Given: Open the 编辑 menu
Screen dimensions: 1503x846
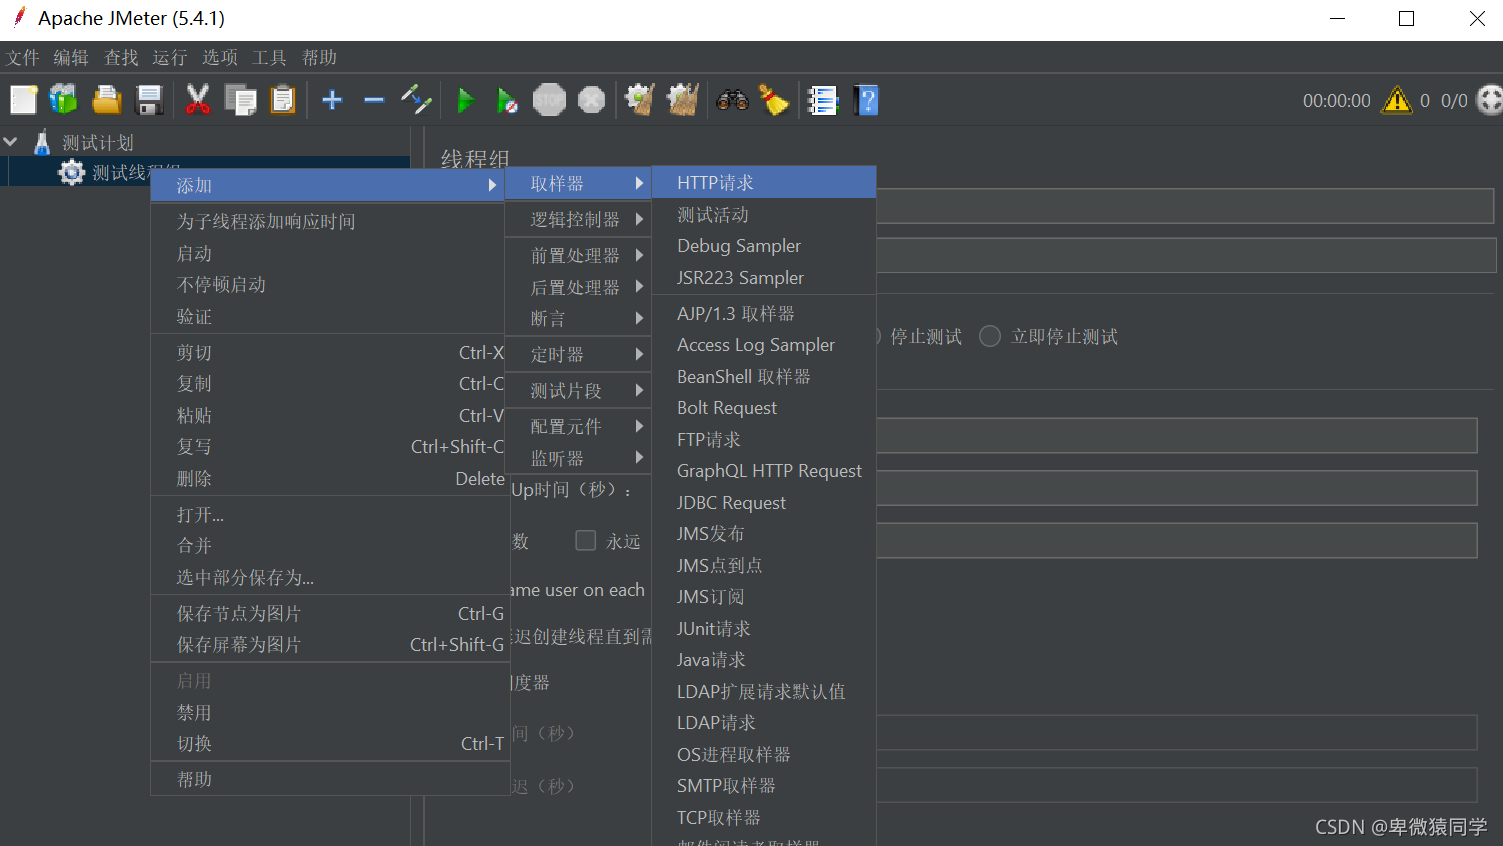Looking at the screenshot, I should (x=71, y=57).
